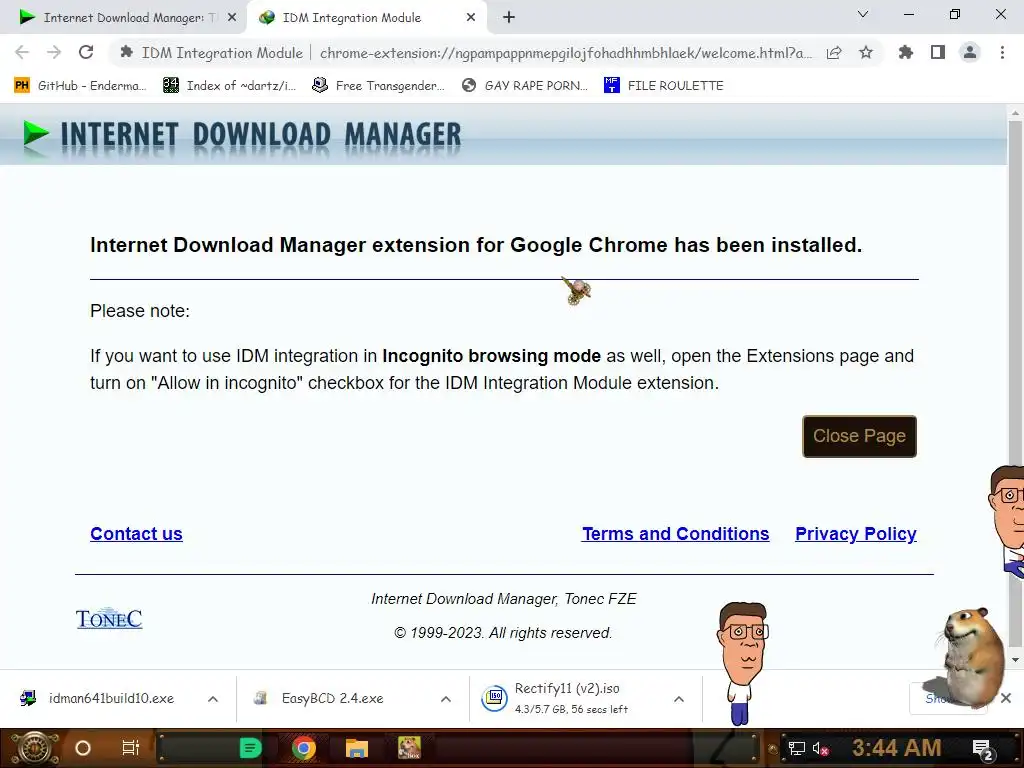Expand options for Rectify11 (v2).iso download

point(679,699)
